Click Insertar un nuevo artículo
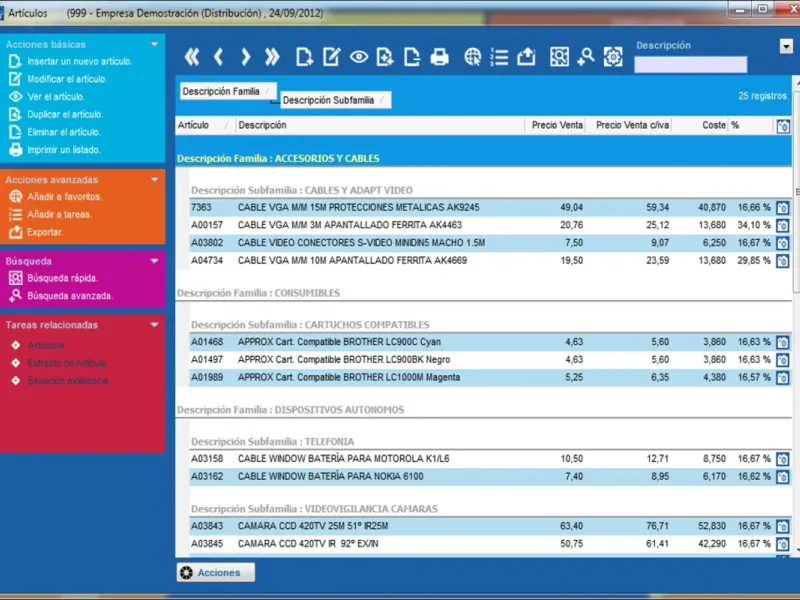This screenshot has height=600, width=800. tap(80, 61)
